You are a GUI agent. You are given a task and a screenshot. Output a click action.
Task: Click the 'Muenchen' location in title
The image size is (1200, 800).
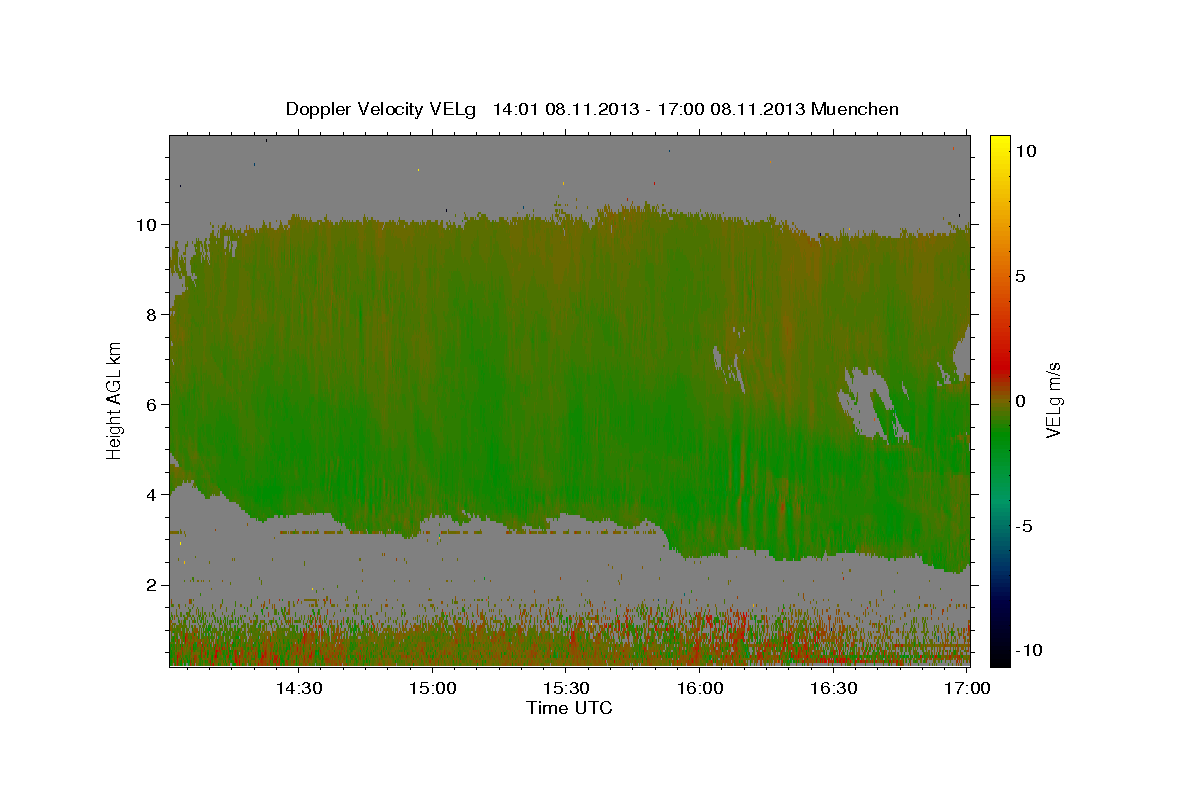coord(856,109)
